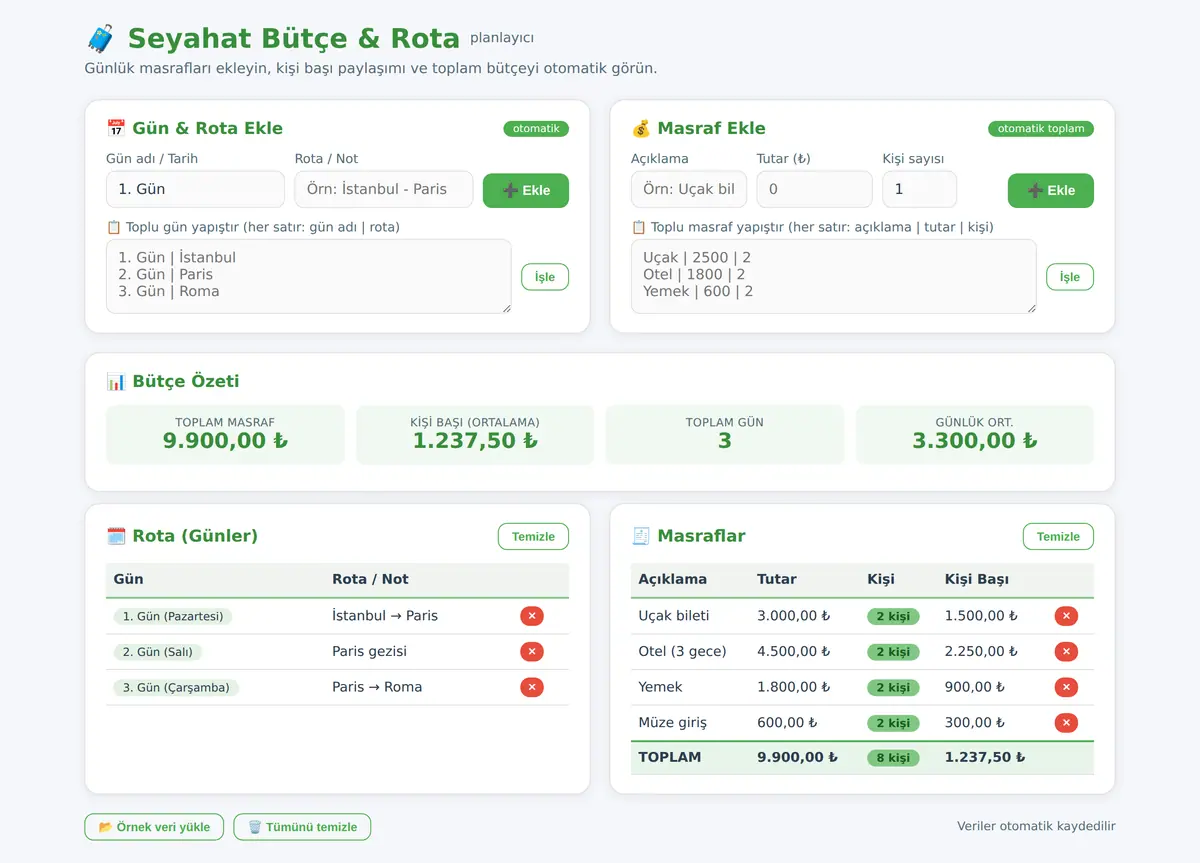Click the 1. Gün (Pazartesi) day tag

[173, 616]
